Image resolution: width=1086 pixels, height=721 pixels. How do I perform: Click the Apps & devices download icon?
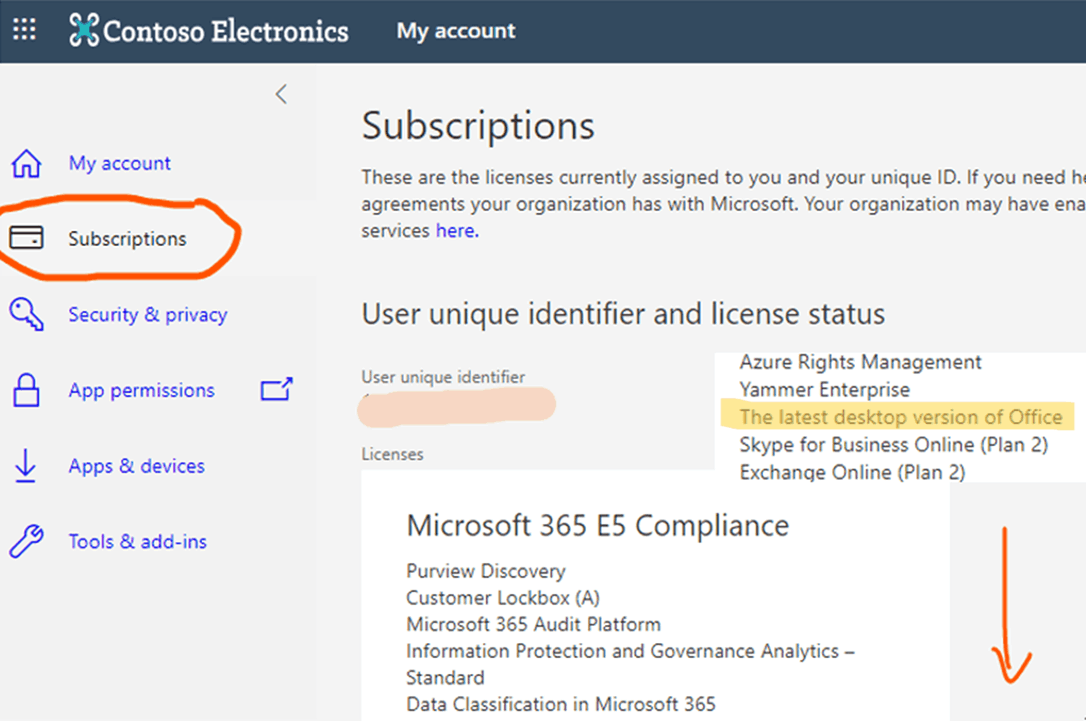[25, 466]
